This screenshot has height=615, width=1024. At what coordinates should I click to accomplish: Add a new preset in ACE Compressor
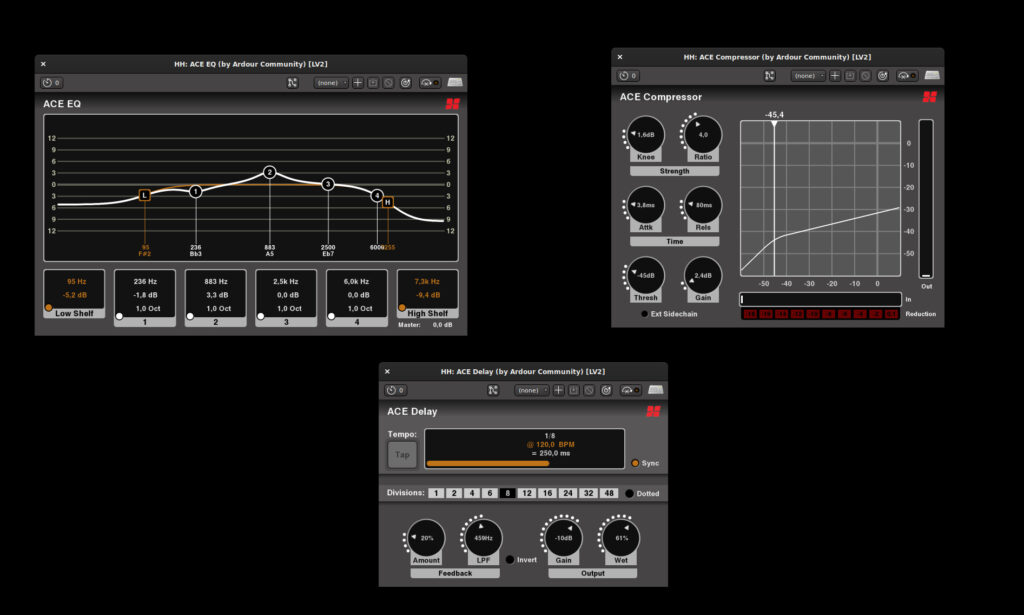click(x=835, y=76)
